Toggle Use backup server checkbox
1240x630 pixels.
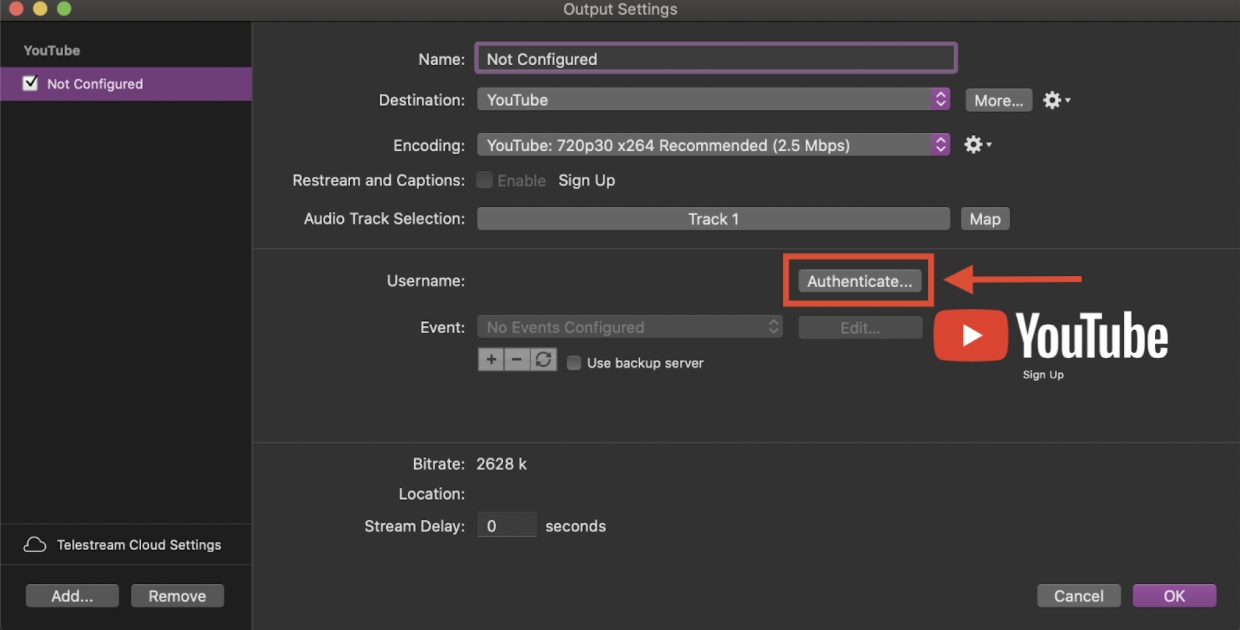point(574,363)
